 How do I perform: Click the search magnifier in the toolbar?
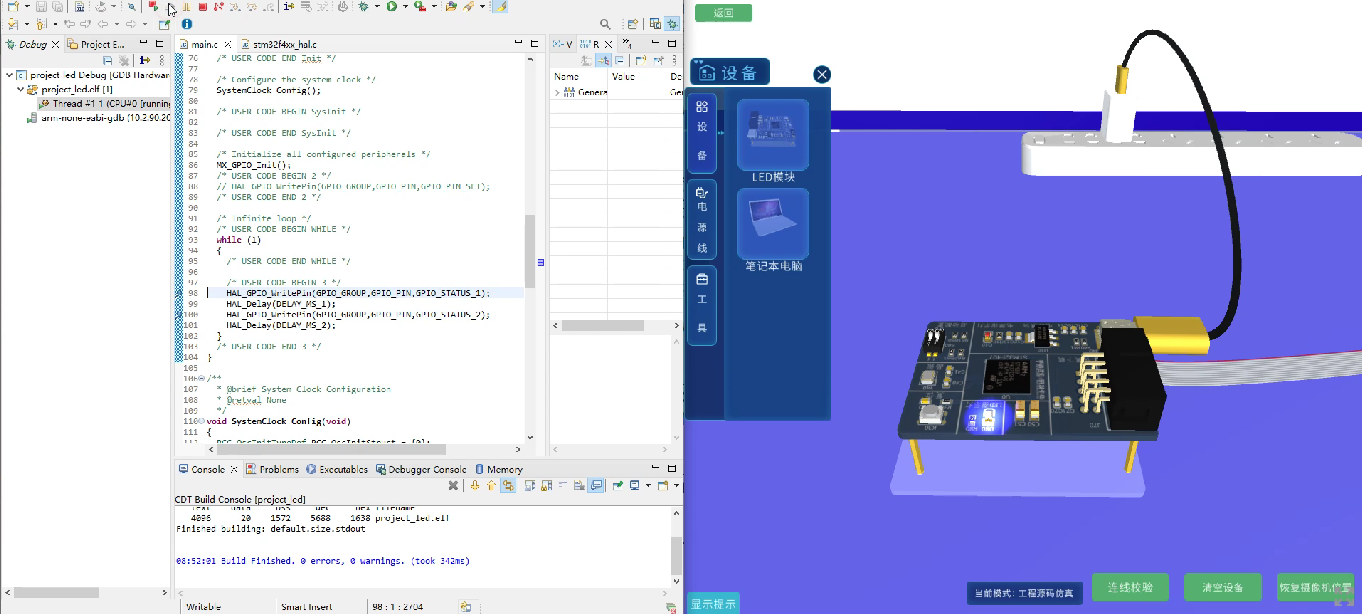[x=605, y=24]
